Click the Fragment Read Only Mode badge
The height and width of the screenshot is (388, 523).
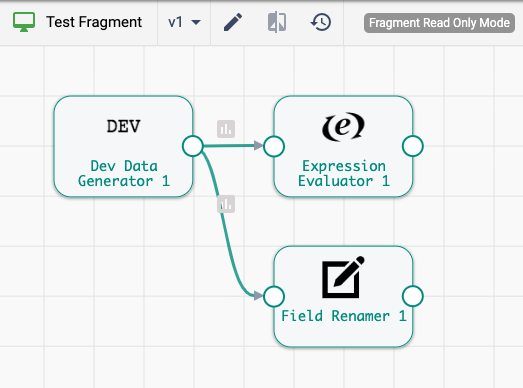[439, 23]
